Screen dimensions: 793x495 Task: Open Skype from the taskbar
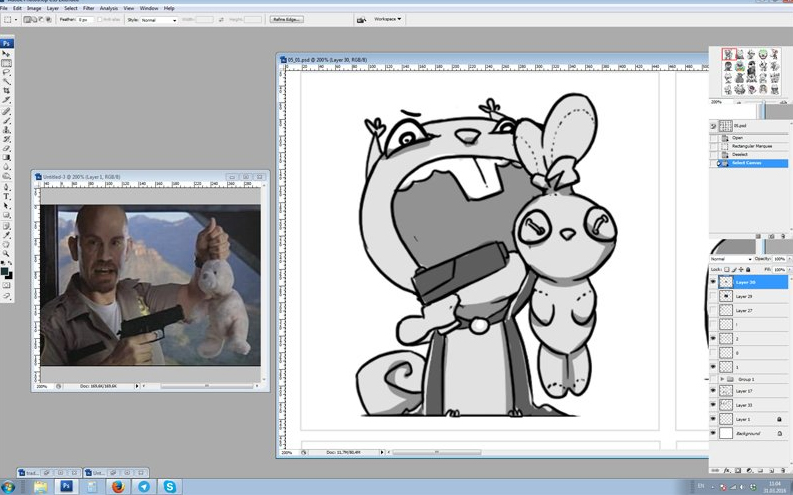click(x=170, y=486)
